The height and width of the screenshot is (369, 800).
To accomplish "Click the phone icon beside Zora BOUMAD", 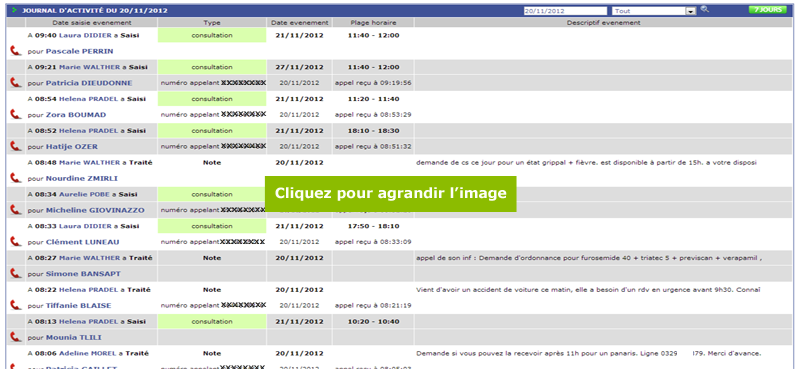I will (16, 114).
